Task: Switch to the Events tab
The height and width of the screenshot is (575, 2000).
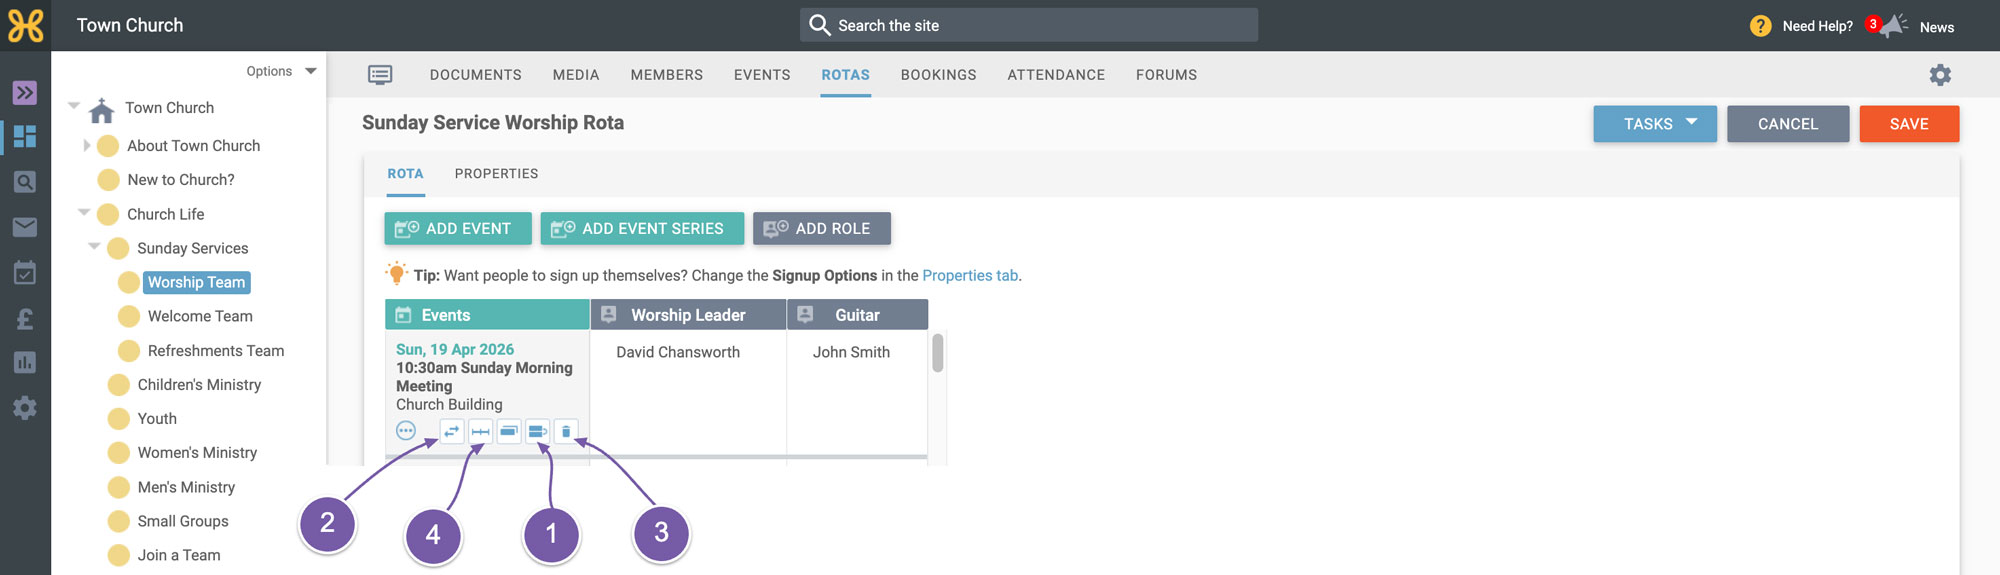Action: pos(762,75)
